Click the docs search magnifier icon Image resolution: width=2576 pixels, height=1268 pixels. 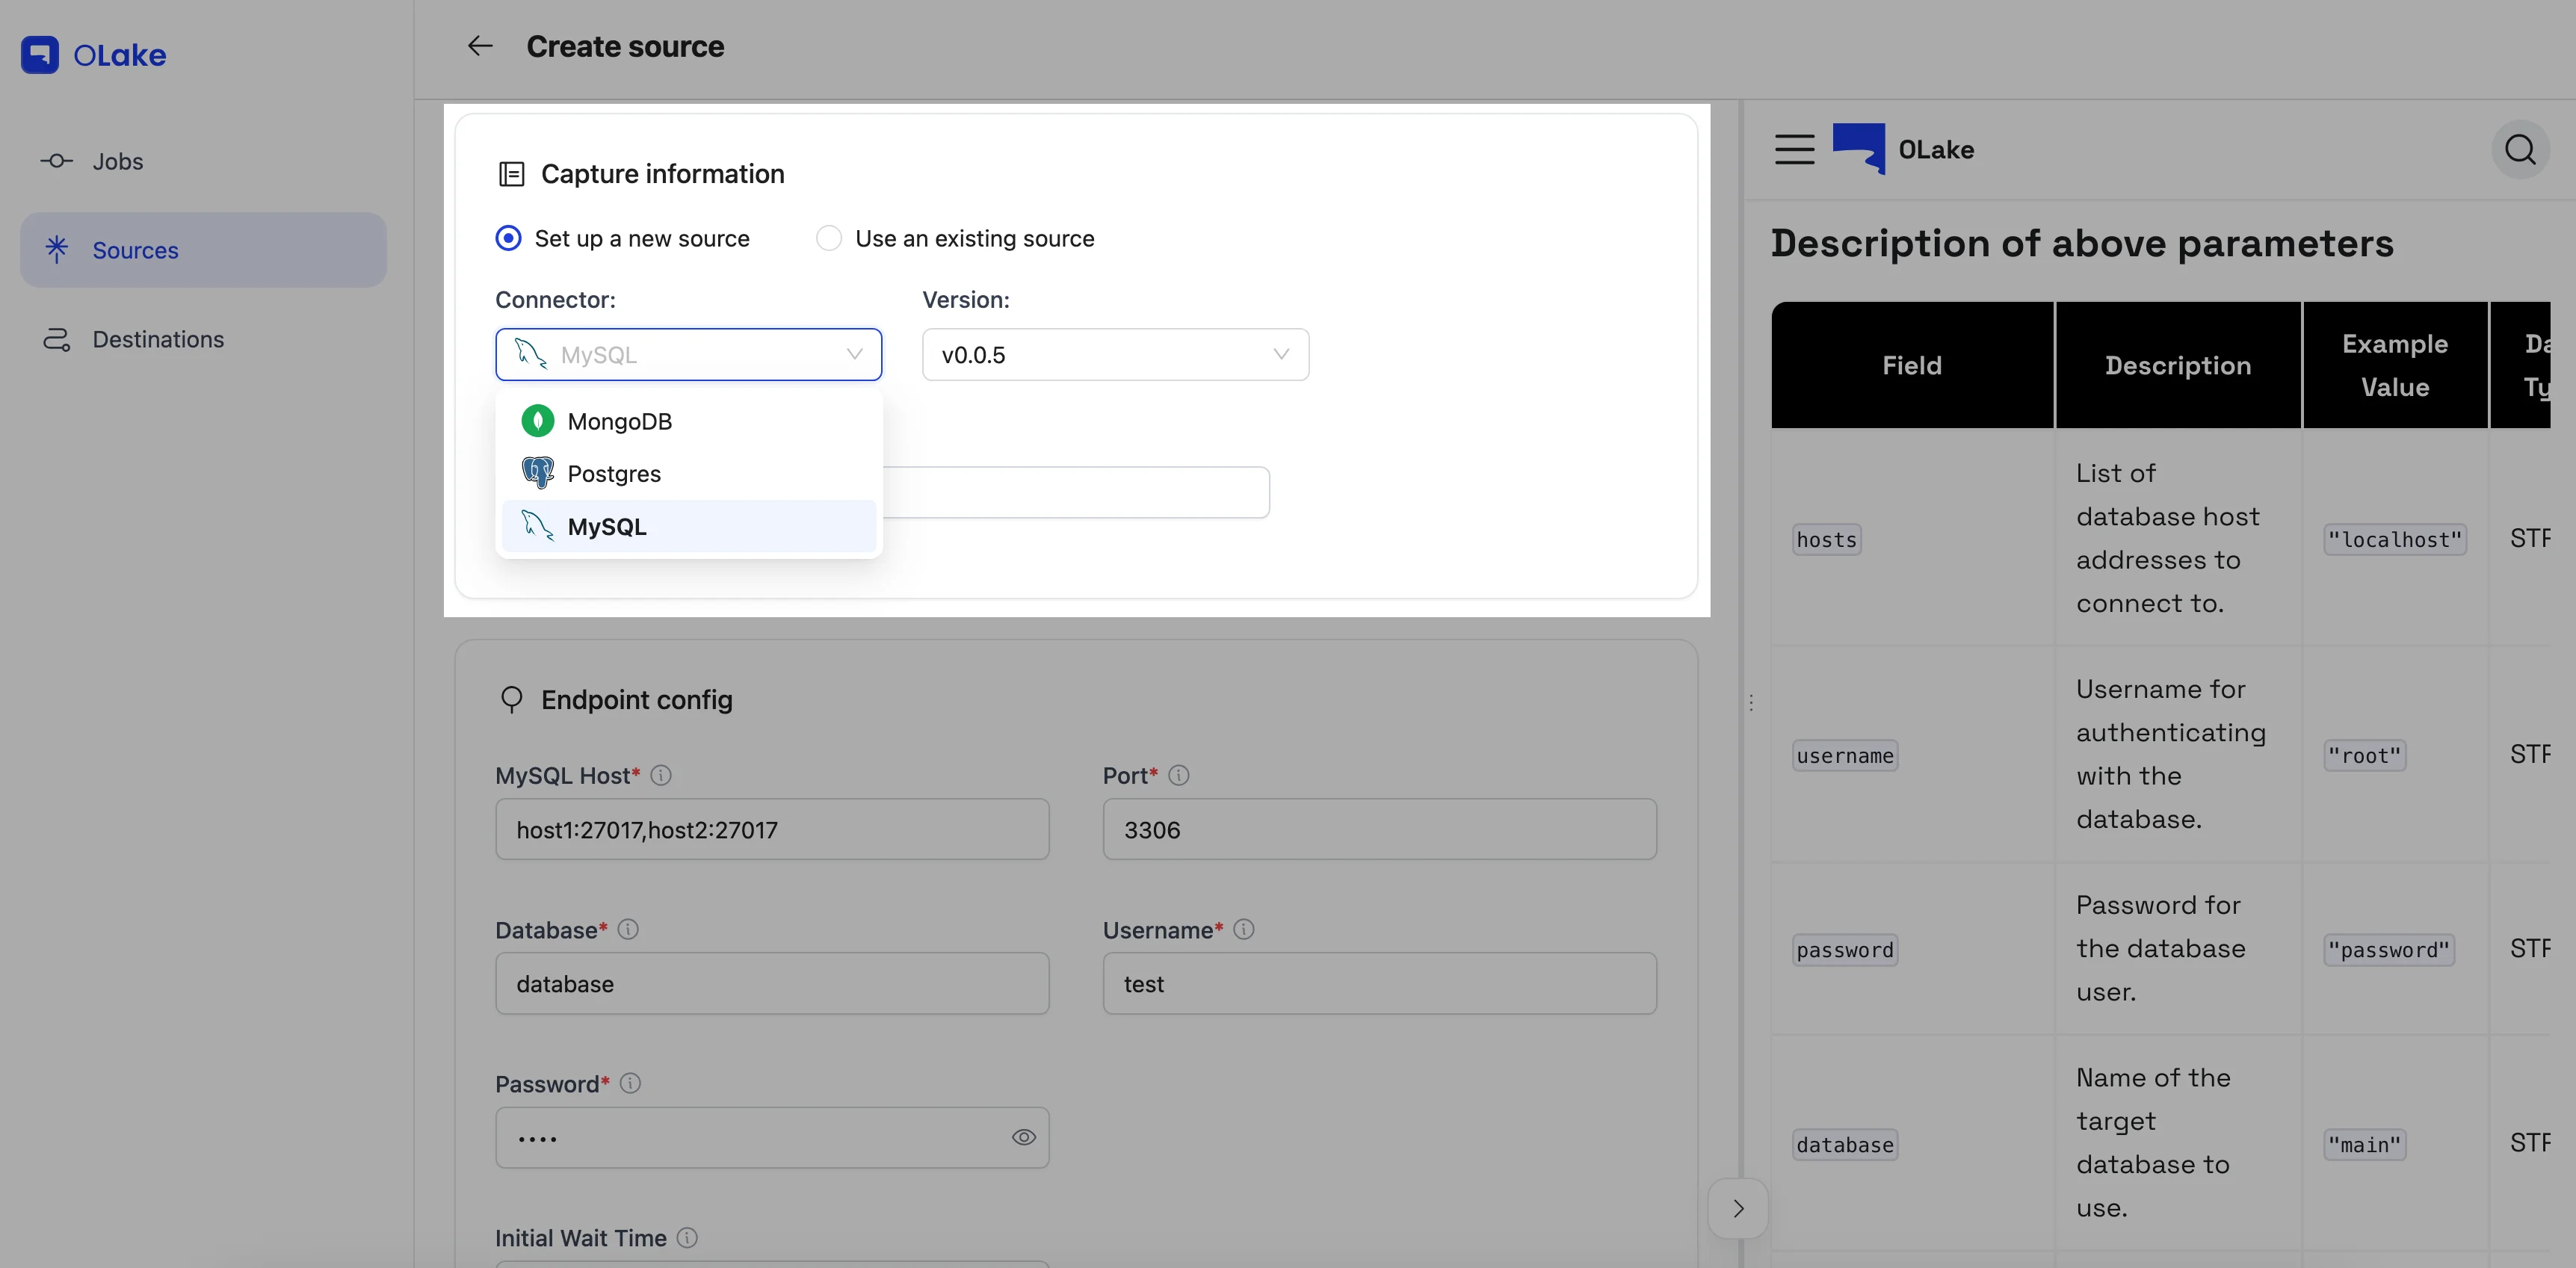point(2519,150)
